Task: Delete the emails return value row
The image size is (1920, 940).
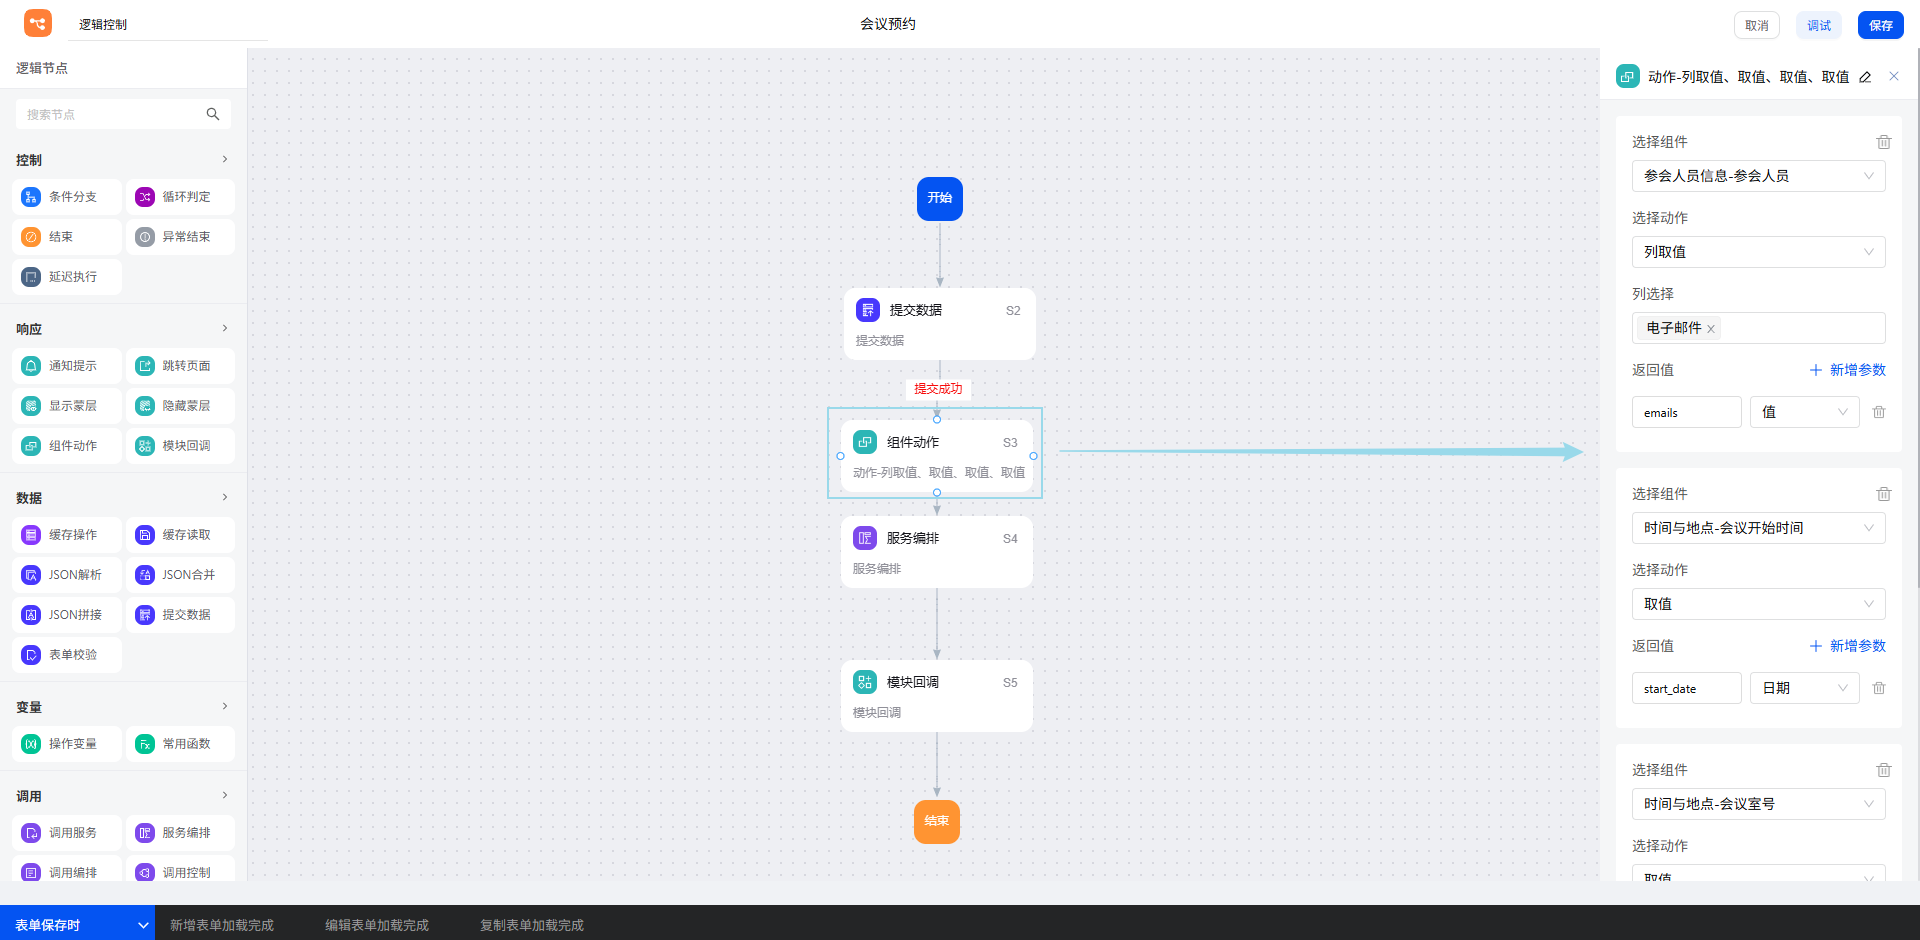Action: [1879, 412]
